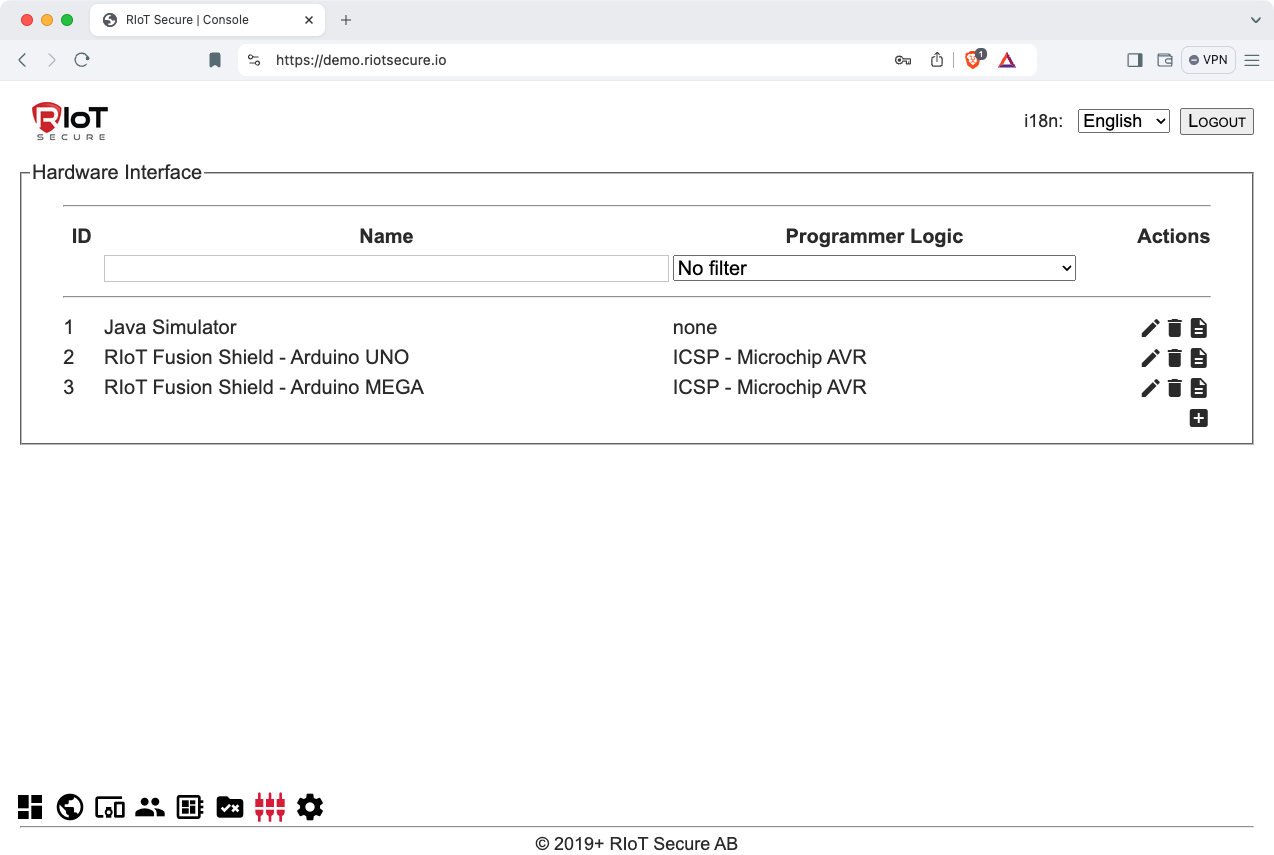1274x855 pixels.
Task: Open the folder check icon in bottom navigation
Action: coord(230,807)
